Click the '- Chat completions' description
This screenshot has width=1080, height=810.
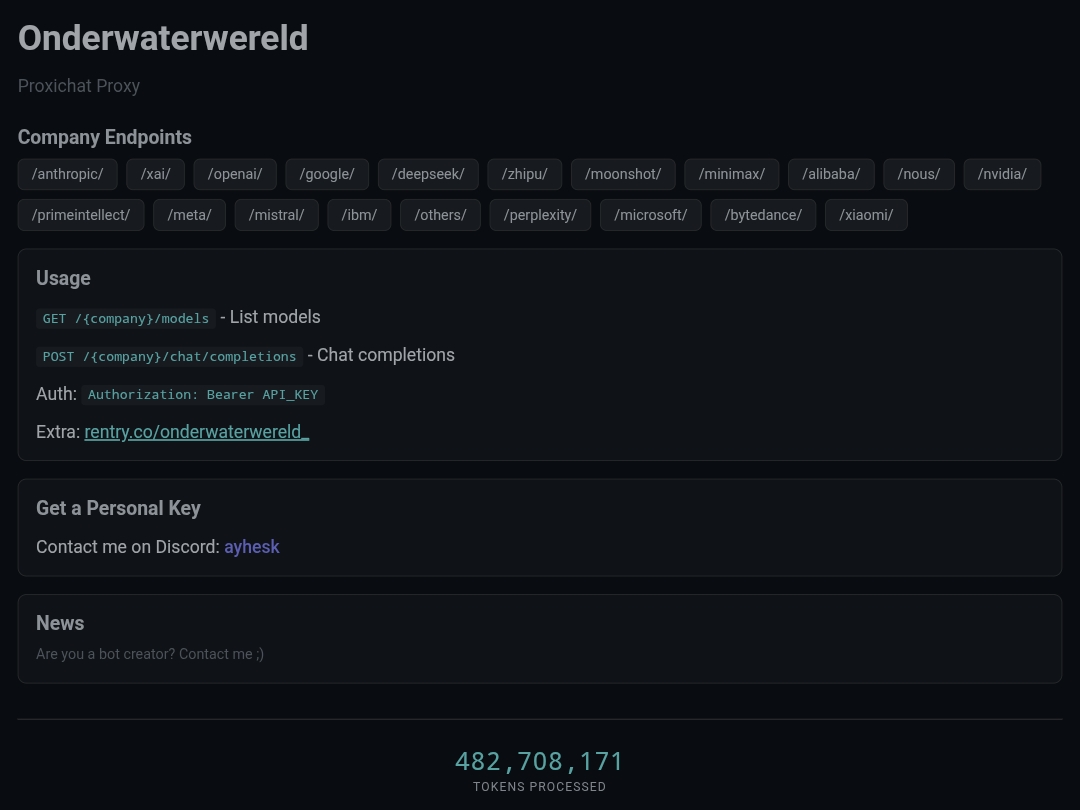381,355
